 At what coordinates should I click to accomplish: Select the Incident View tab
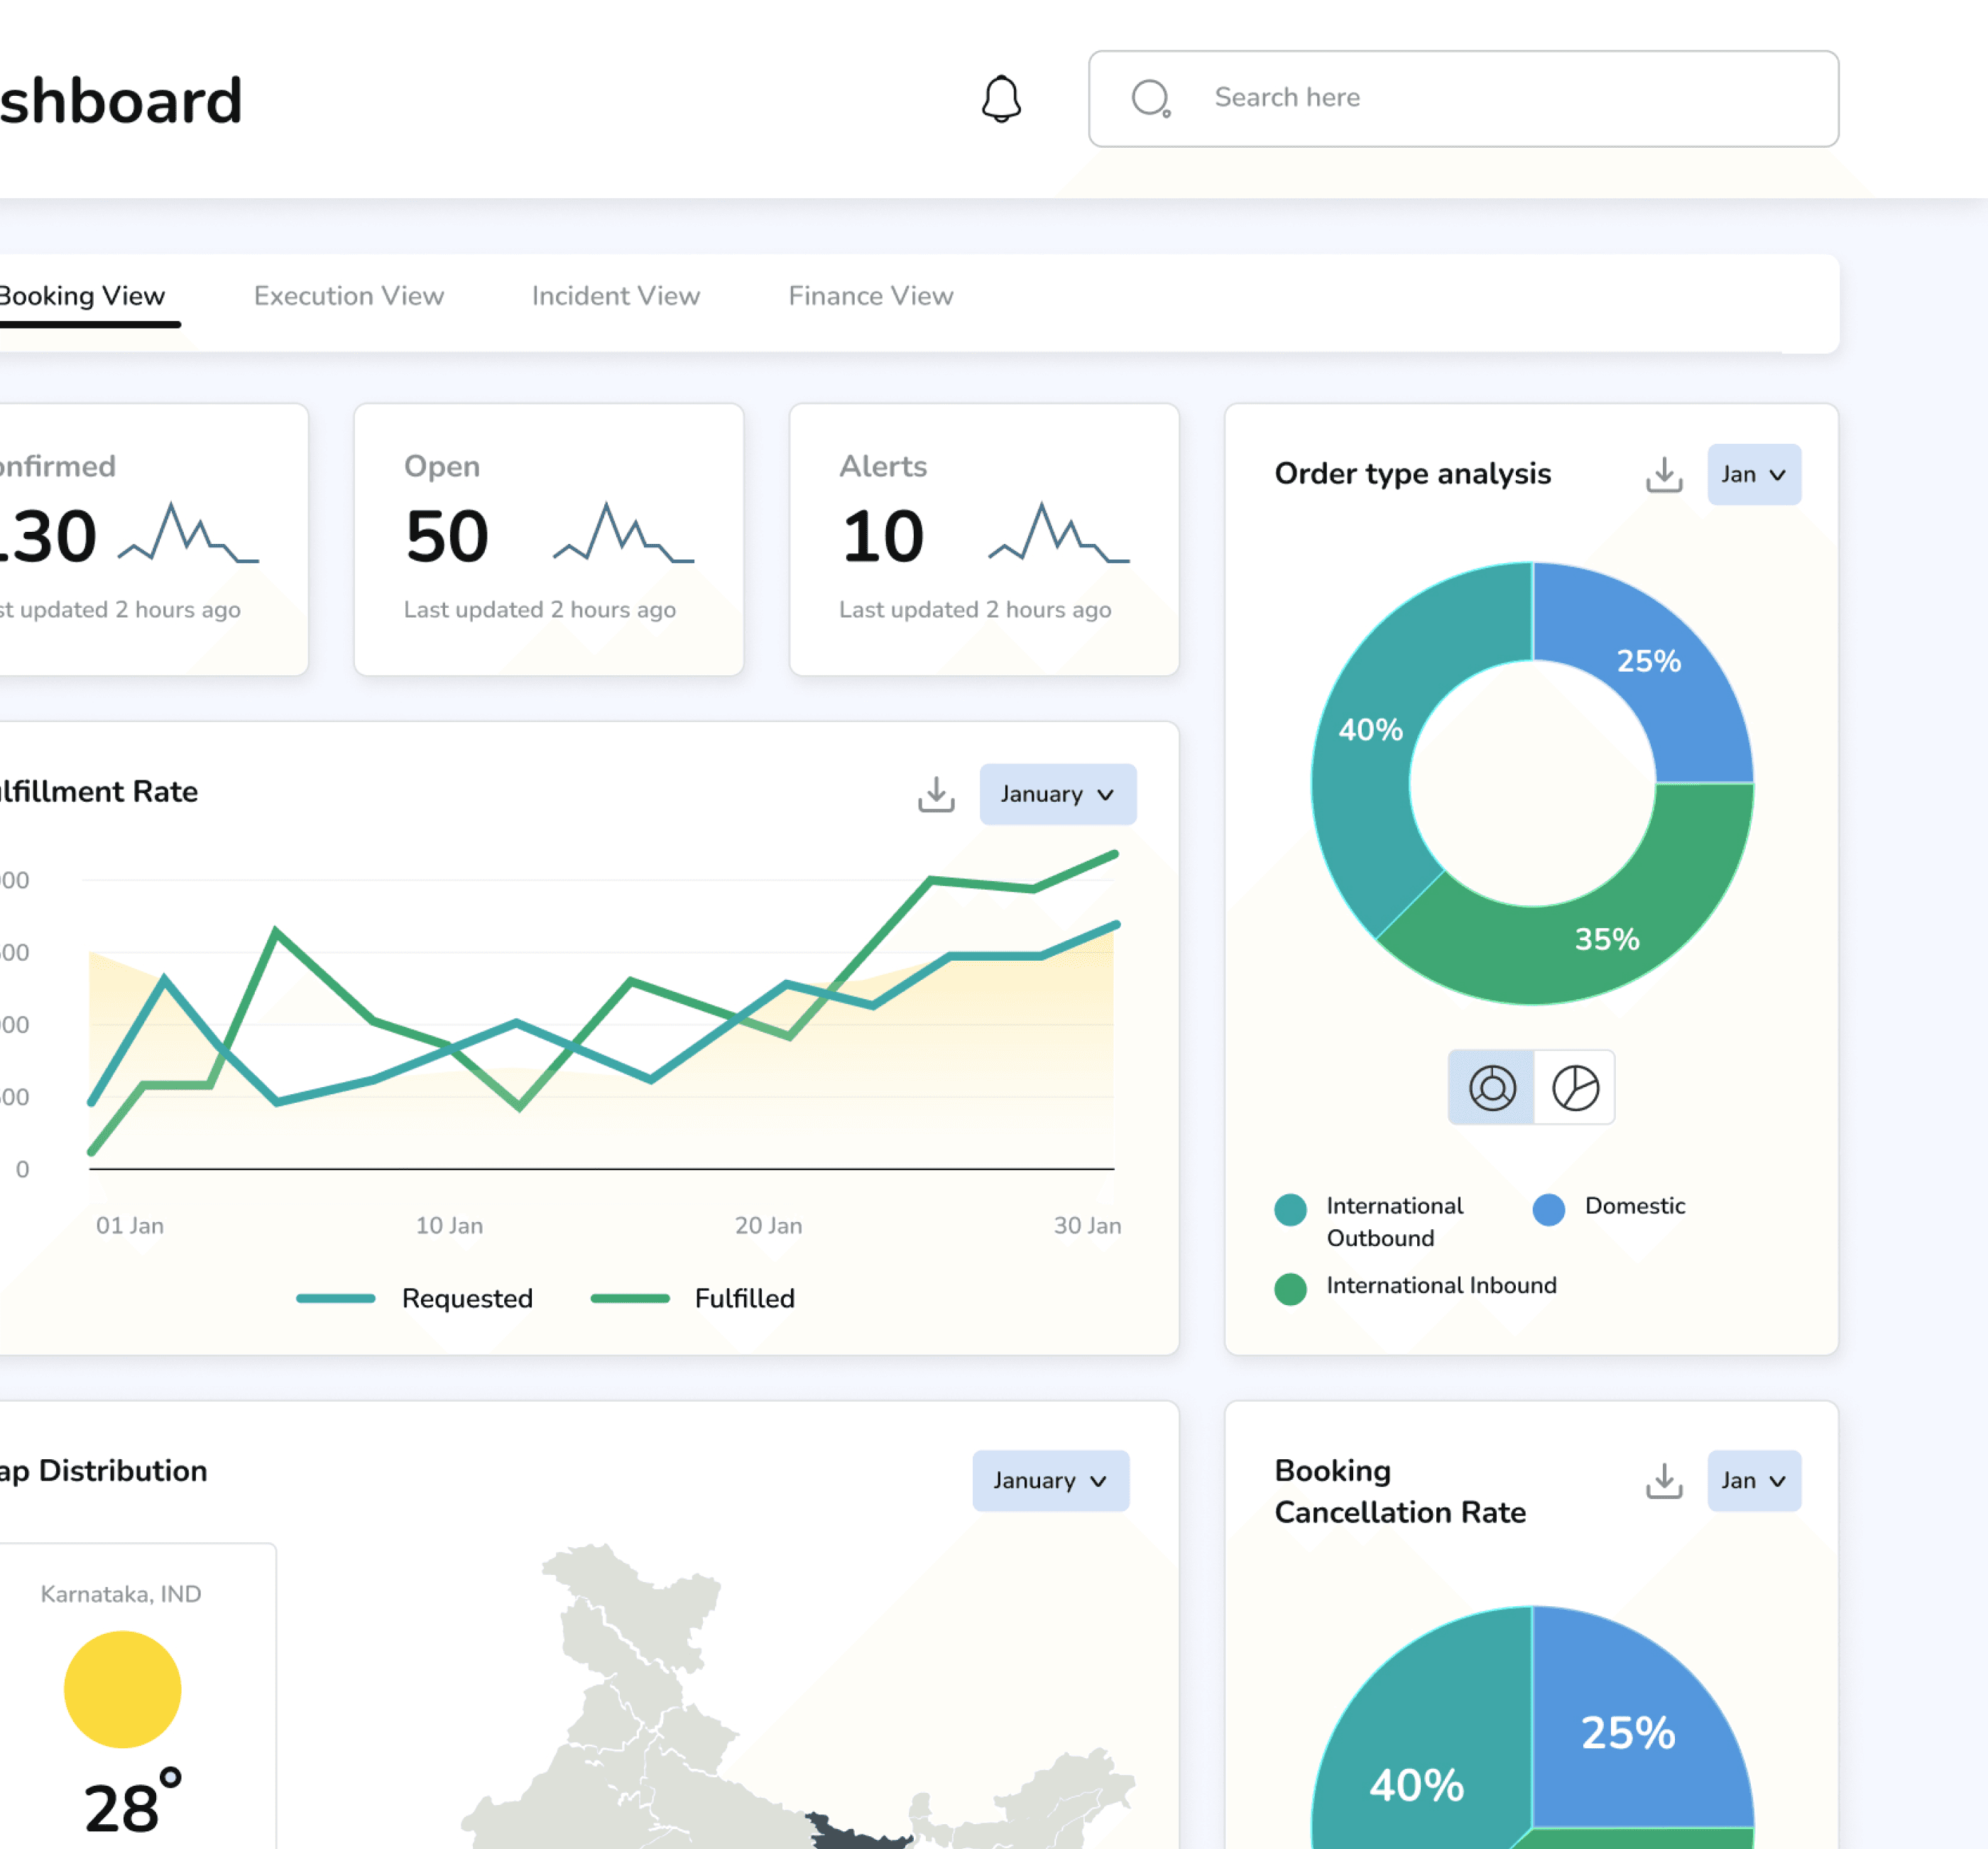[x=615, y=296]
